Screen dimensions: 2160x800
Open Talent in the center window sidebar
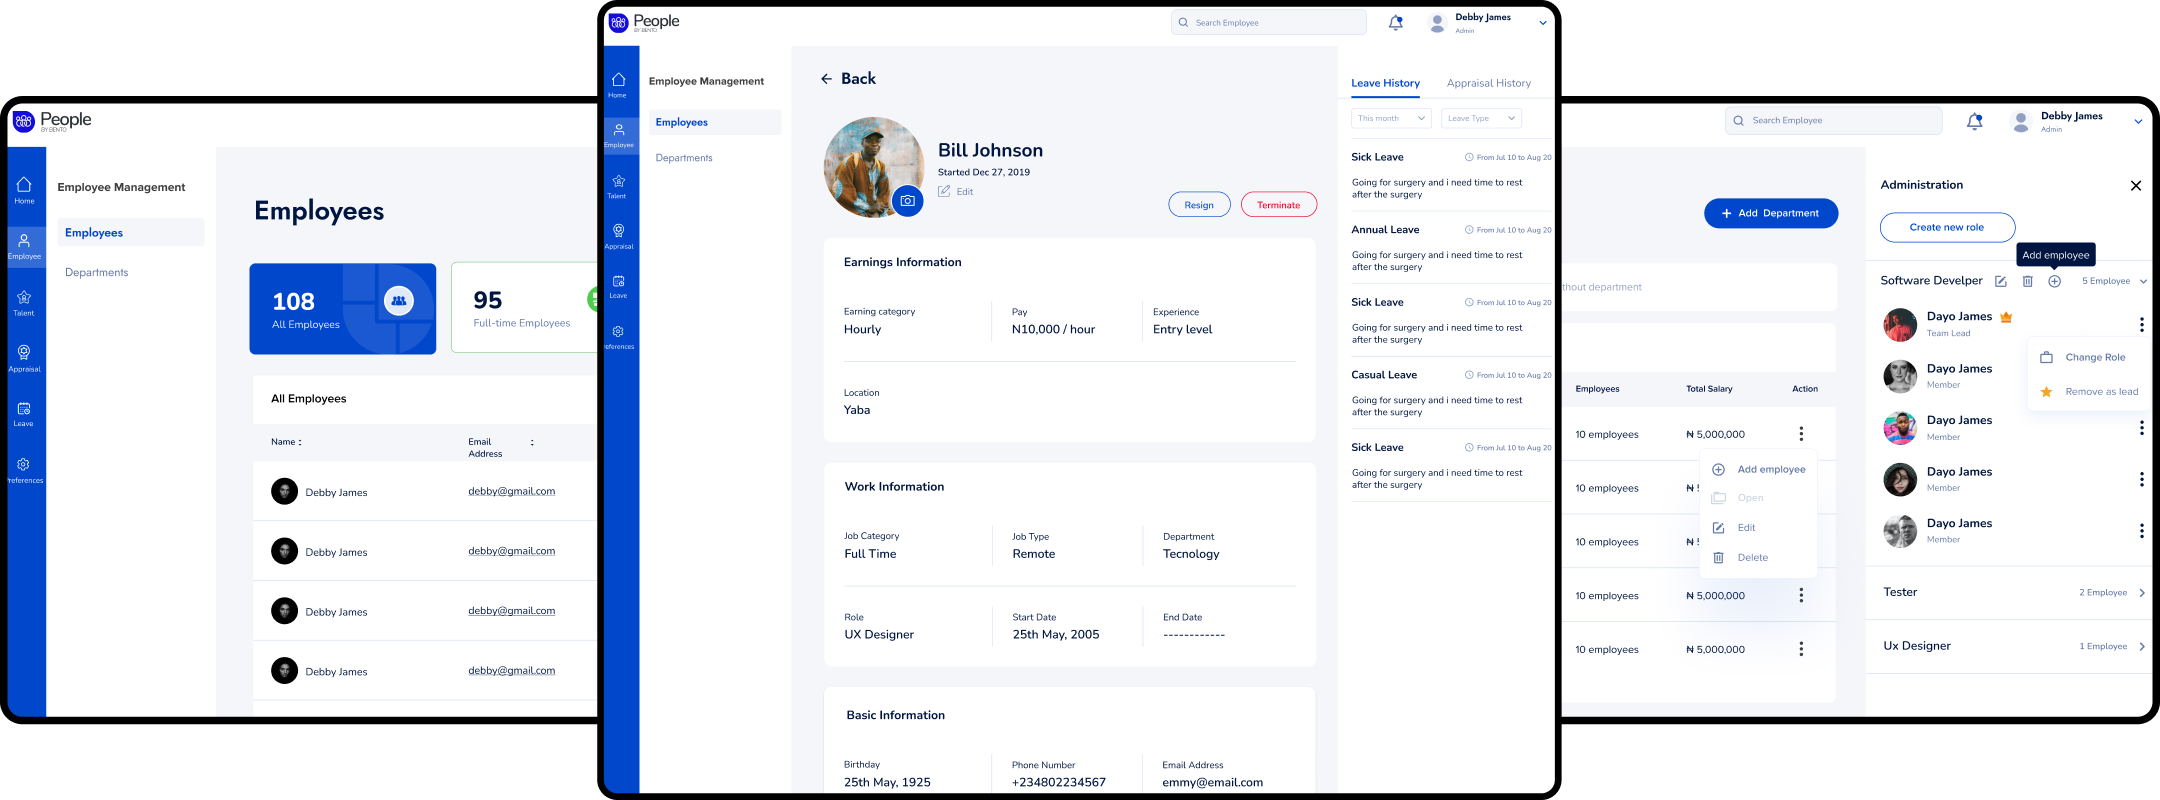click(618, 186)
